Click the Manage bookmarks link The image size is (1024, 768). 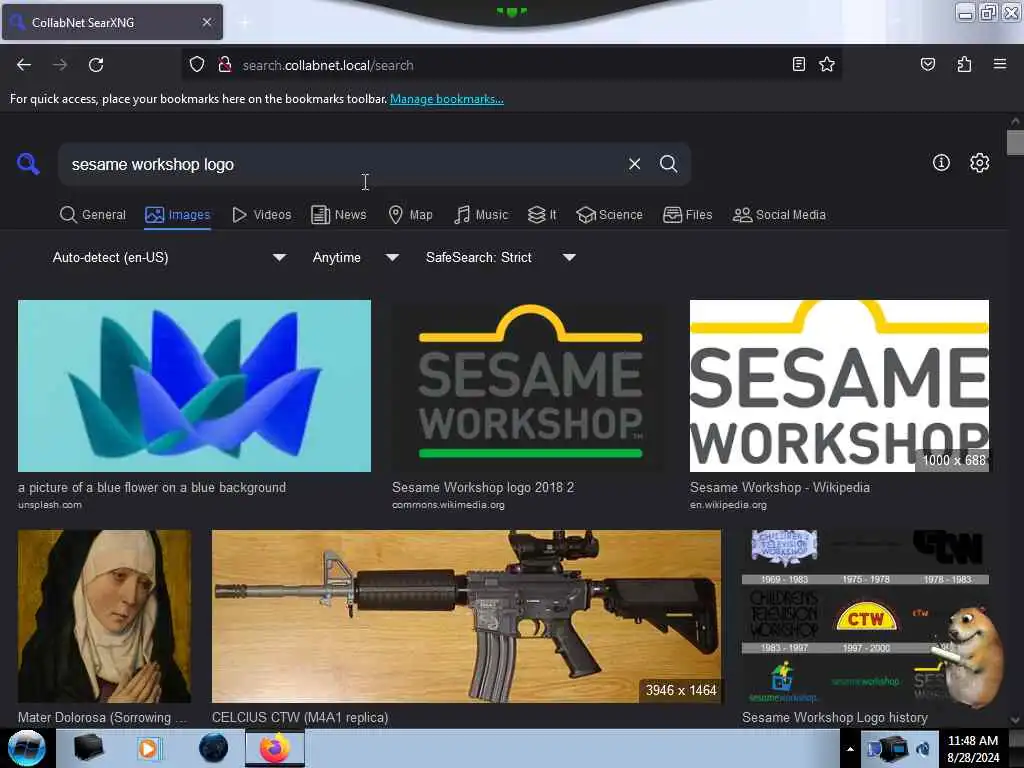click(447, 99)
